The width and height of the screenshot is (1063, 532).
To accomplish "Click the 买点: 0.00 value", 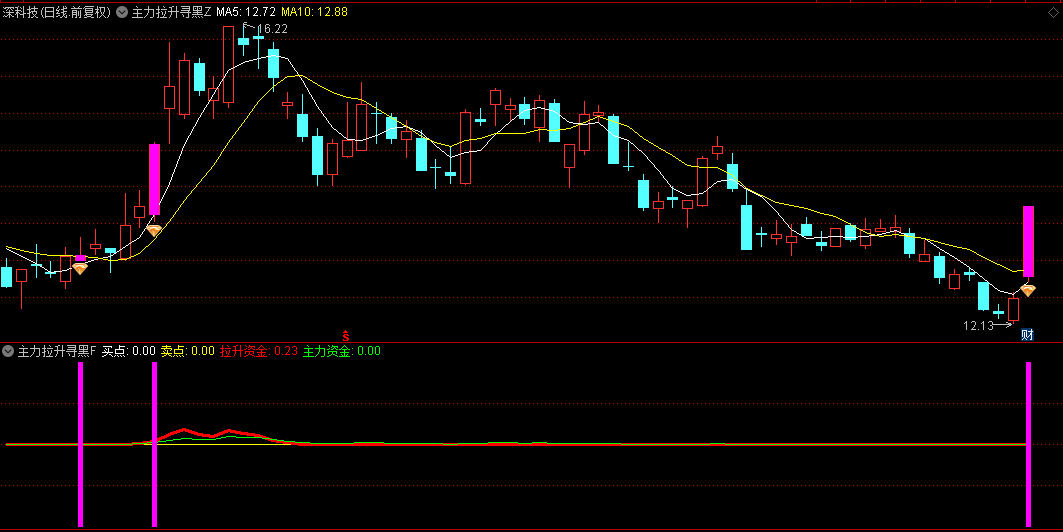I will tap(129, 351).
